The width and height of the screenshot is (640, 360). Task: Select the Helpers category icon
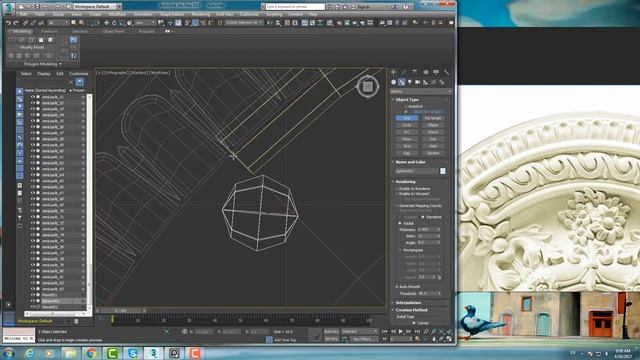coord(426,82)
